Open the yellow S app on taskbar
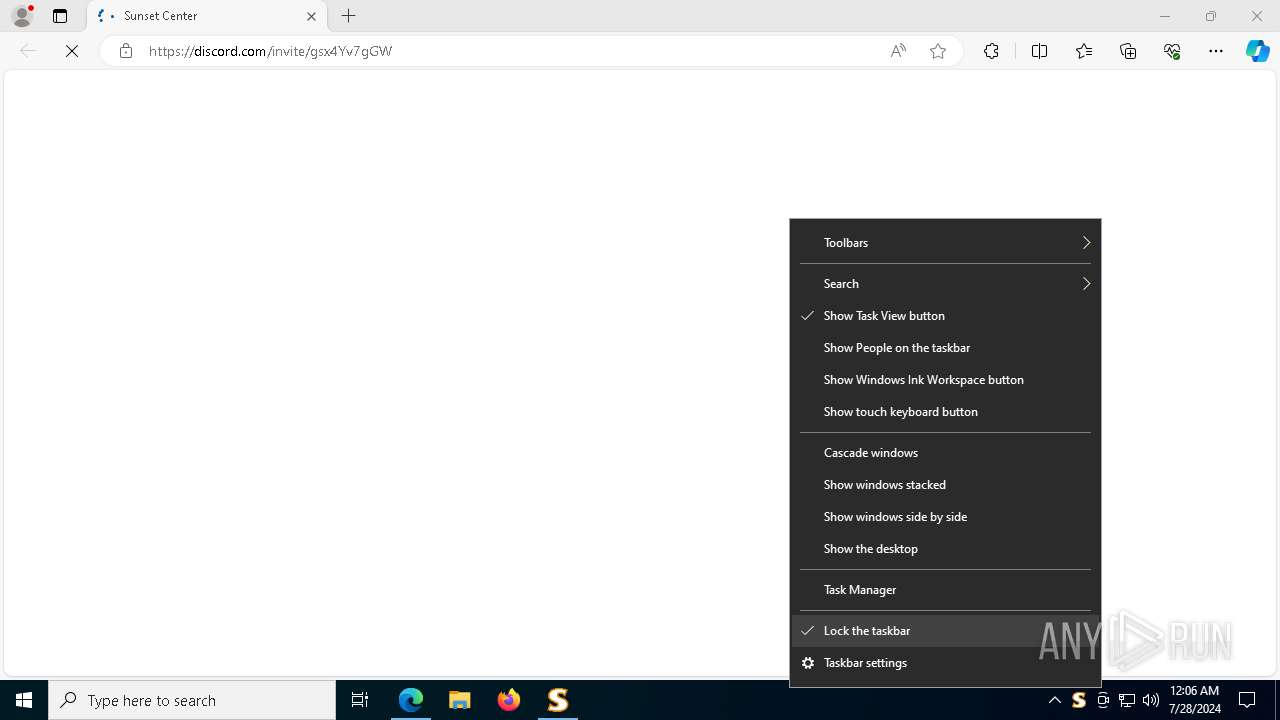 pos(558,700)
